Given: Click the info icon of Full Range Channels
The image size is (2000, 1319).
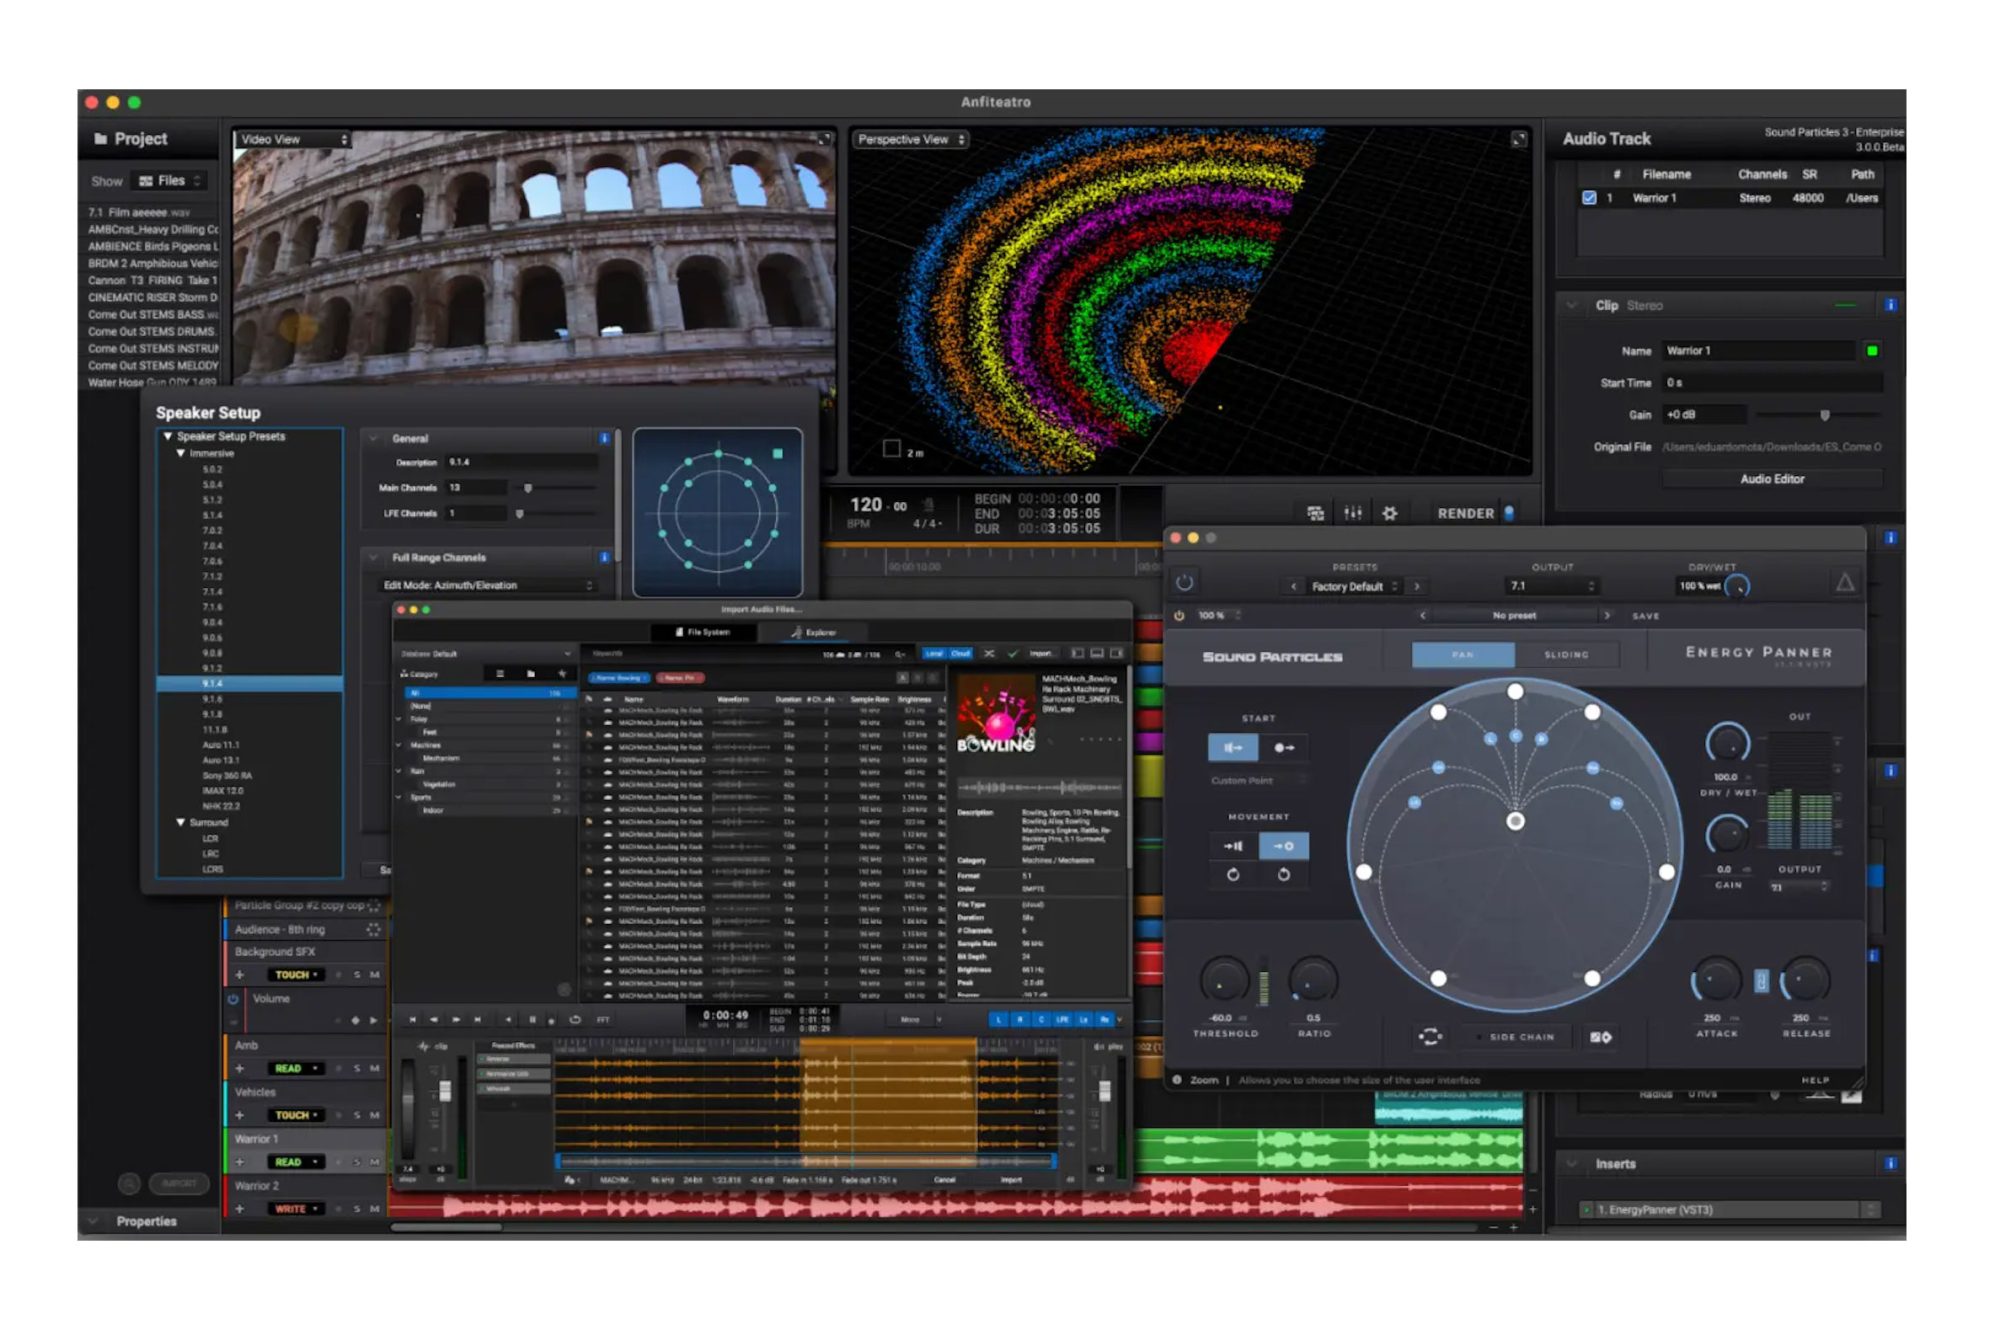Looking at the screenshot, I should click(604, 557).
